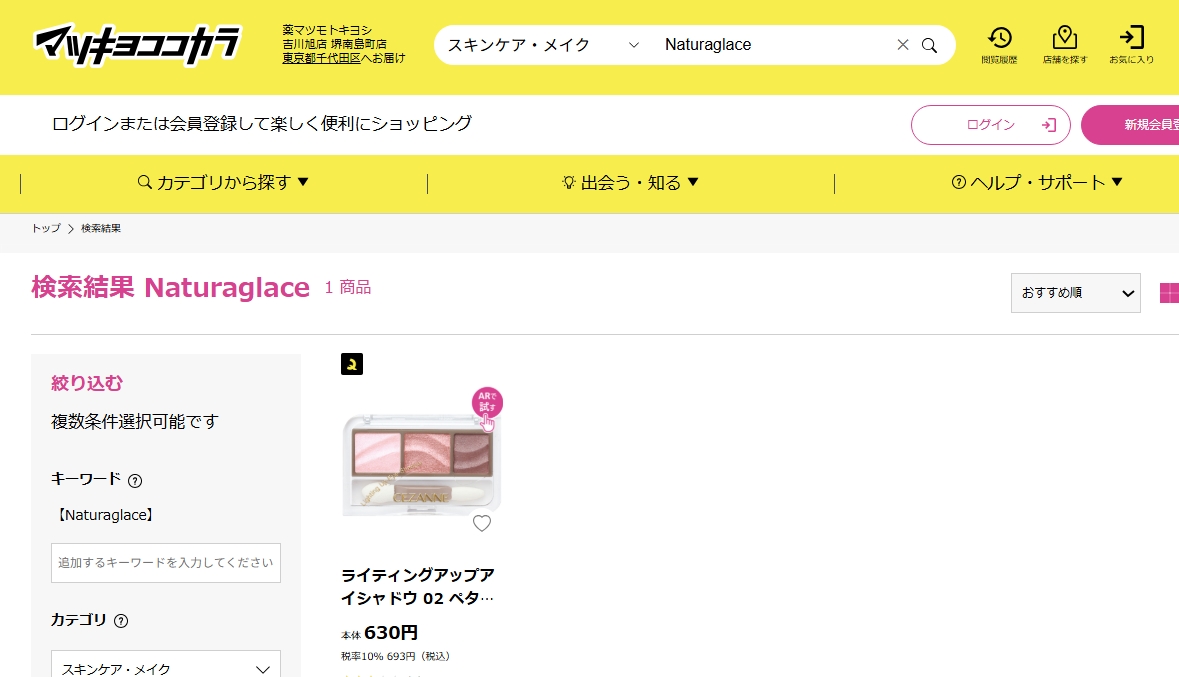Open the Matsukiyo Cocokara logo homepage
The height and width of the screenshot is (677, 1179).
pos(137,44)
